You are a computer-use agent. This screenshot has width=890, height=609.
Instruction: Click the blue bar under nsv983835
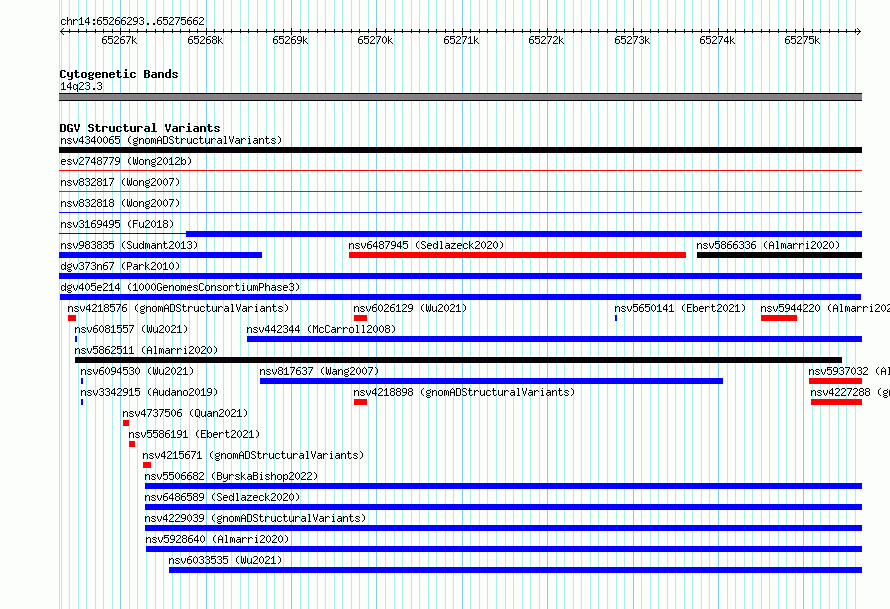[x=161, y=255]
